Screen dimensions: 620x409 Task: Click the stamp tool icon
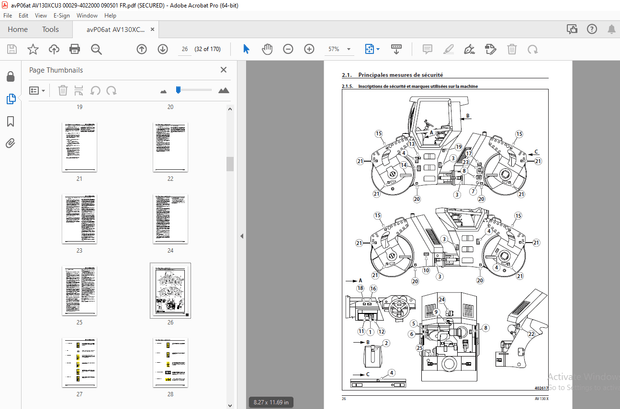tap(490, 49)
